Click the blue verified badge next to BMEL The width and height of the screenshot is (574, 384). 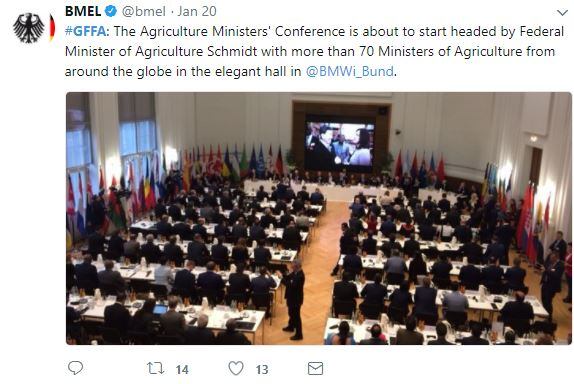111,11
